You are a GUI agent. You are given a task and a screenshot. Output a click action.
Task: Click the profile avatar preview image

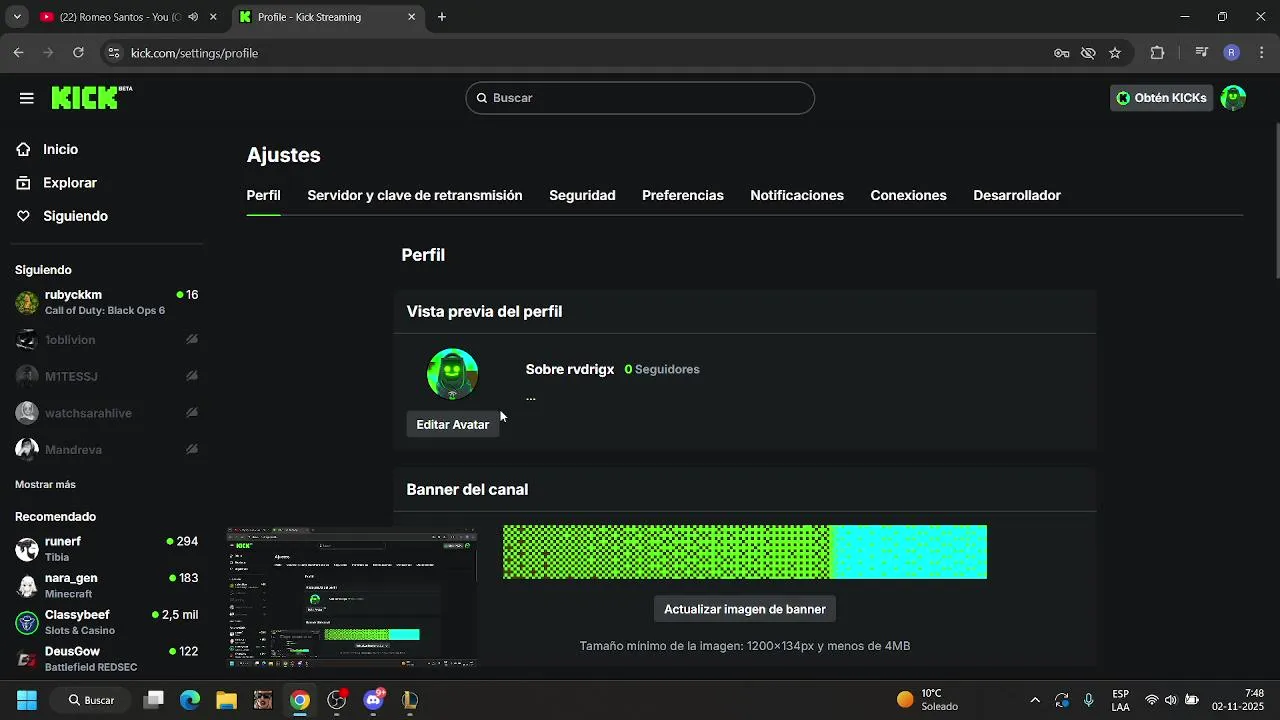click(x=453, y=374)
